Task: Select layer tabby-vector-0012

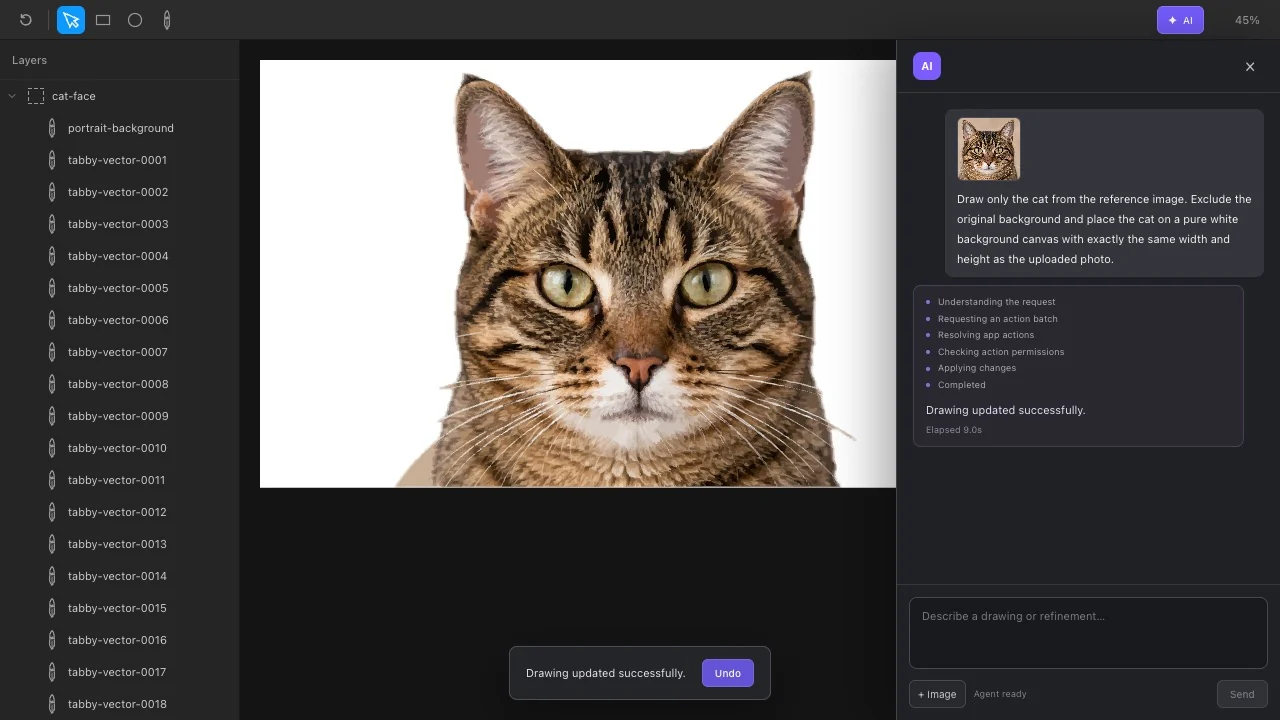Action: [120, 512]
